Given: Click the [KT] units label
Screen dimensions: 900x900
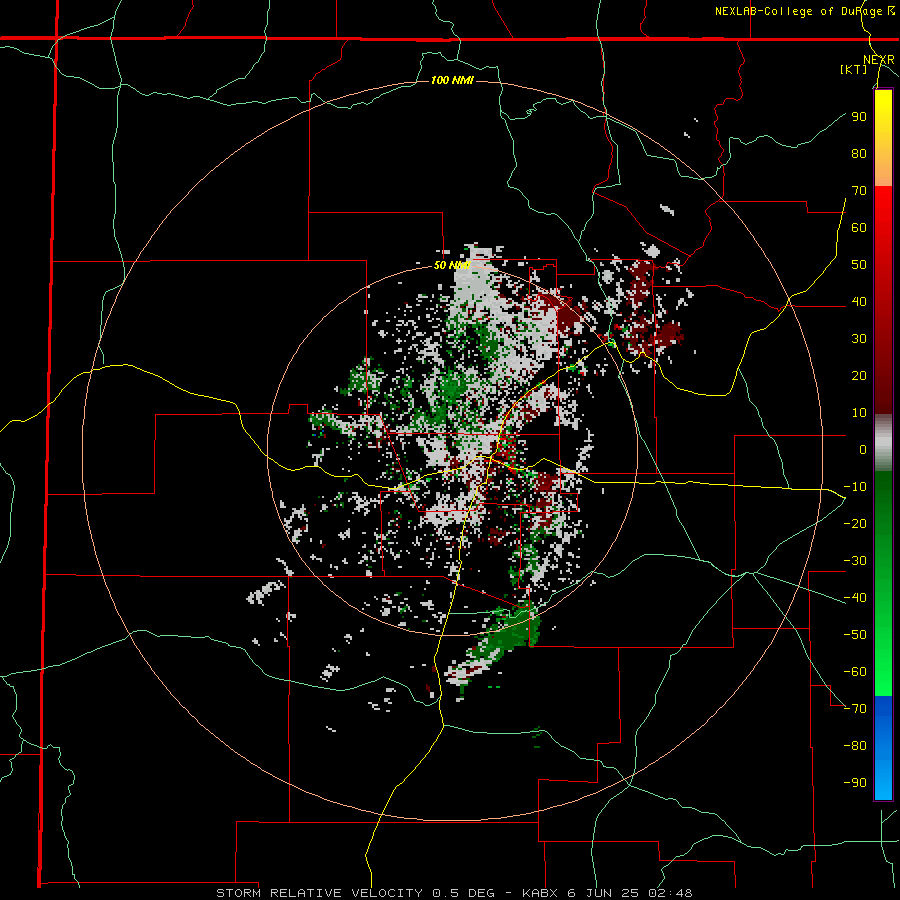Looking at the screenshot, I should coord(854,69).
